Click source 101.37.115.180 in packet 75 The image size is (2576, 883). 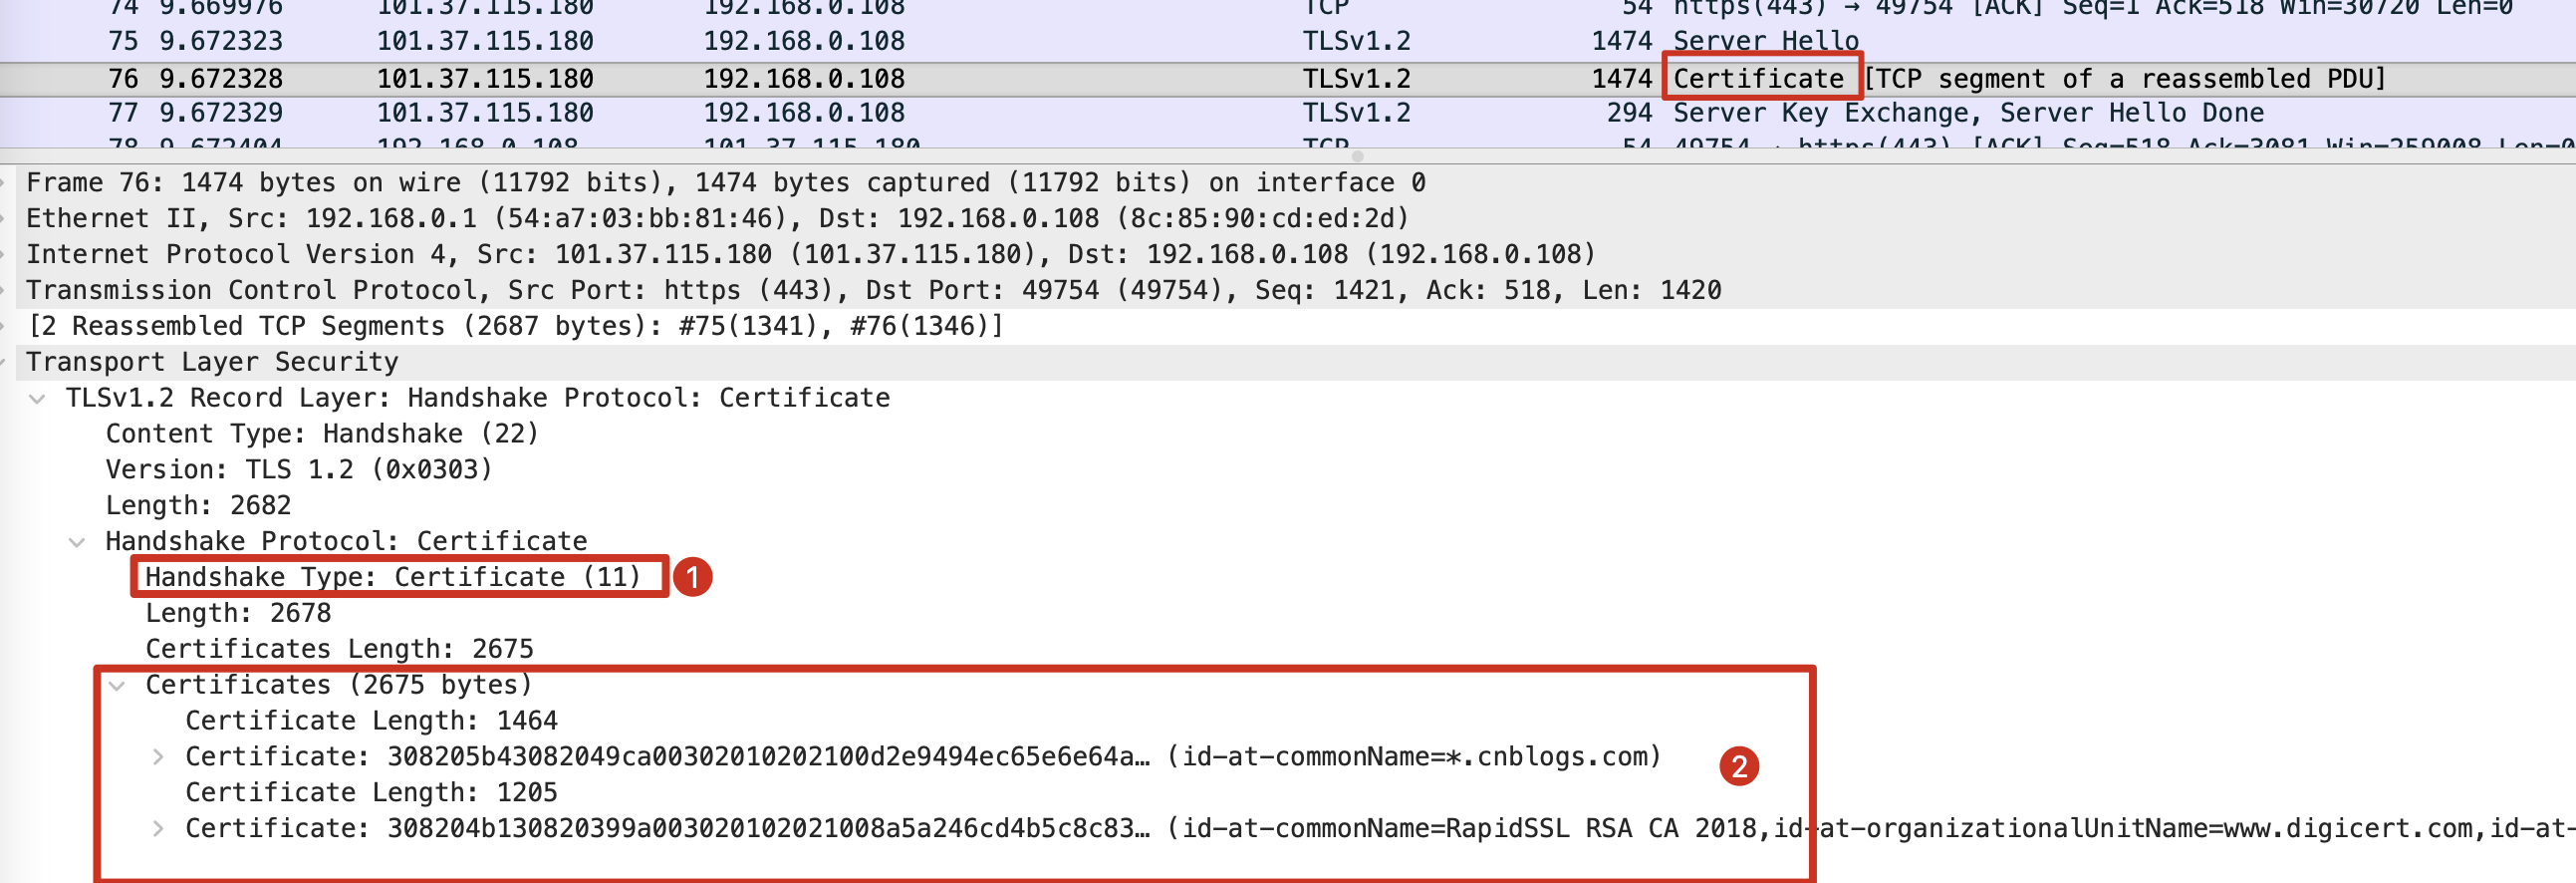tap(485, 41)
